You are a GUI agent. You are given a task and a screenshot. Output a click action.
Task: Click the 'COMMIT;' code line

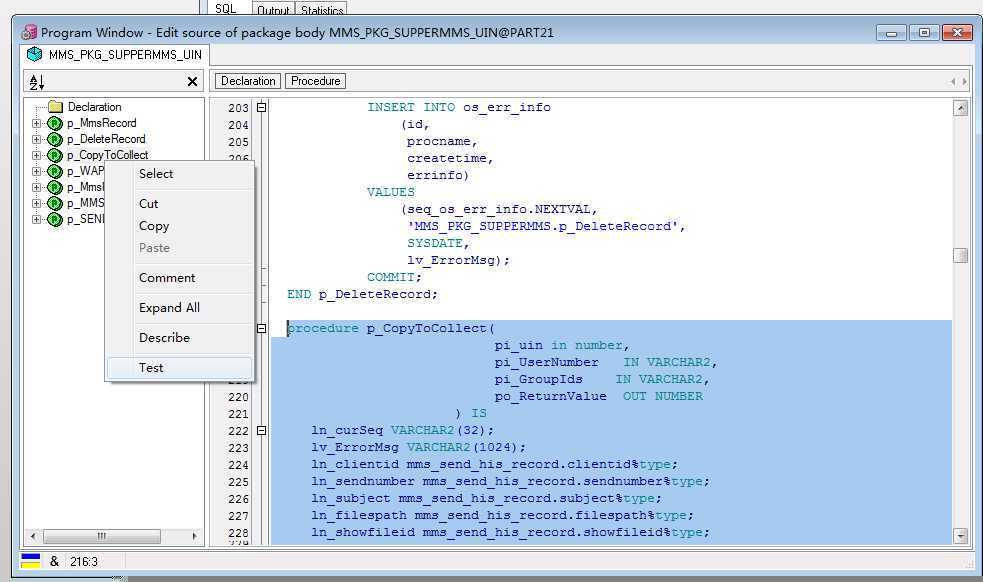pos(394,277)
